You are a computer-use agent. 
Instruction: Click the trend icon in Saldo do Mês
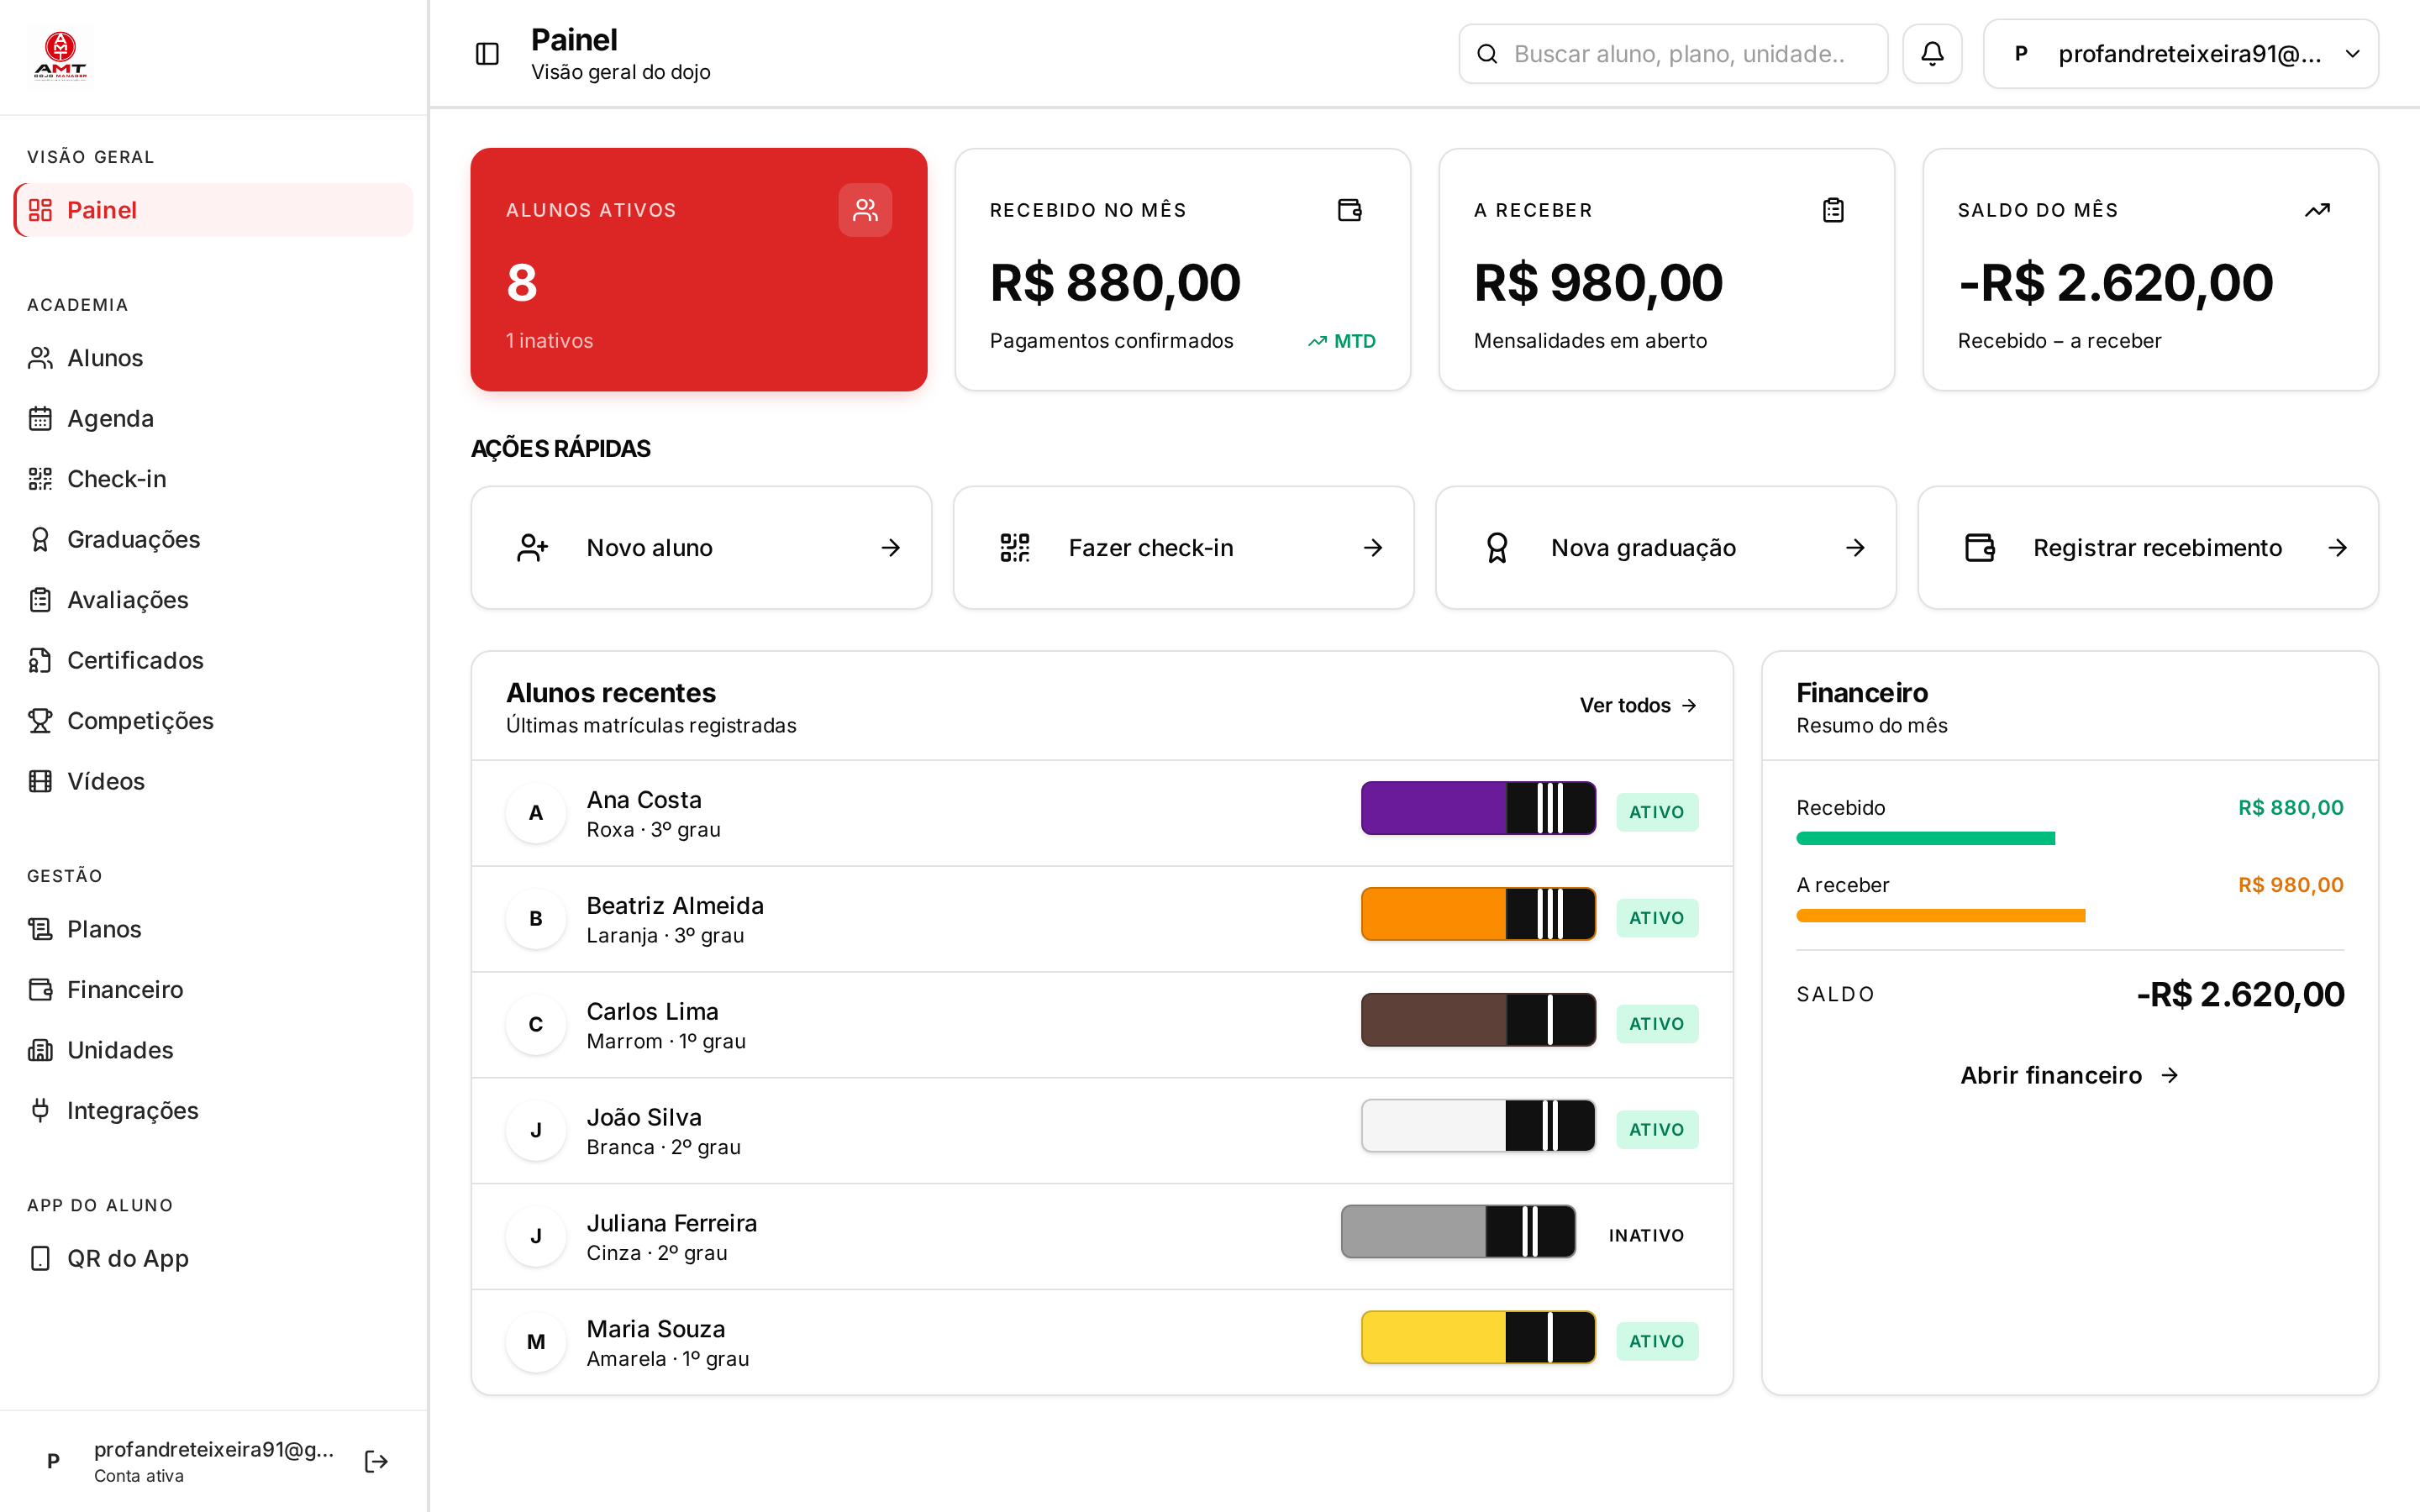coord(2317,210)
